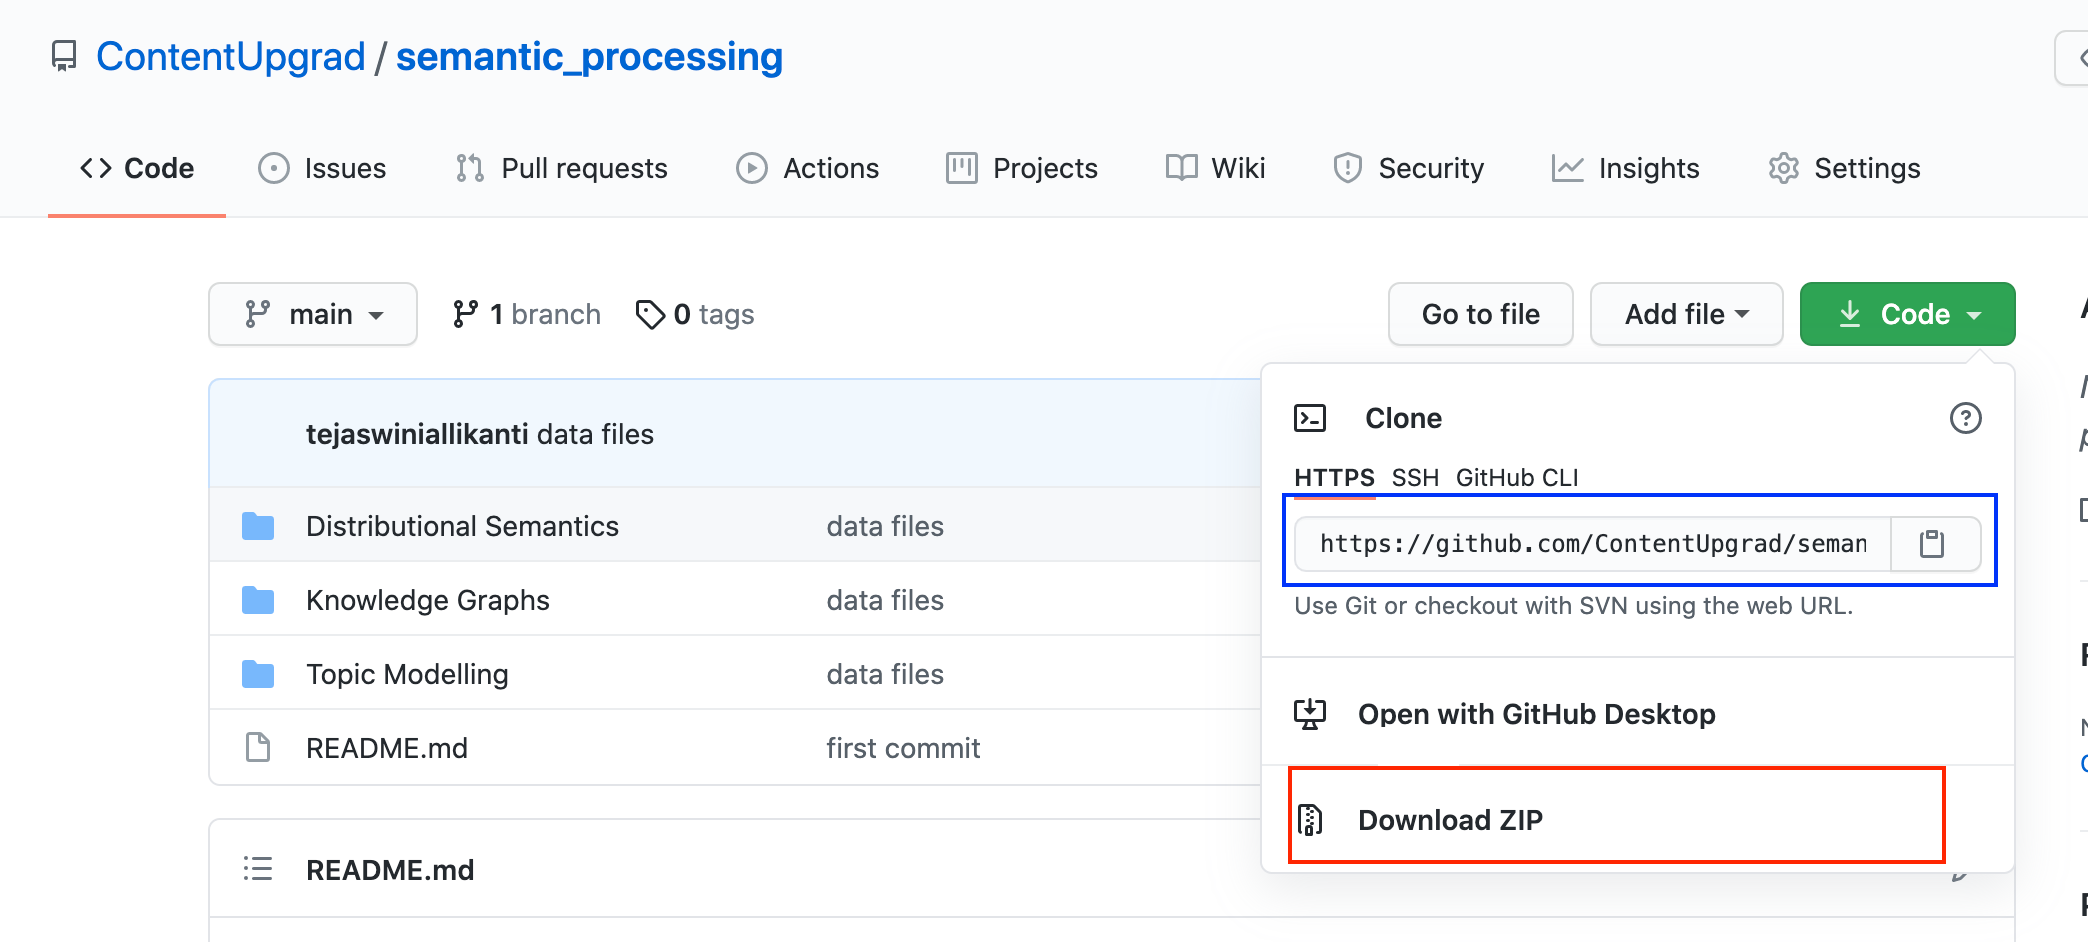Click the terminal icon next to Clone
The image size is (2088, 942).
tap(1310, 418)
